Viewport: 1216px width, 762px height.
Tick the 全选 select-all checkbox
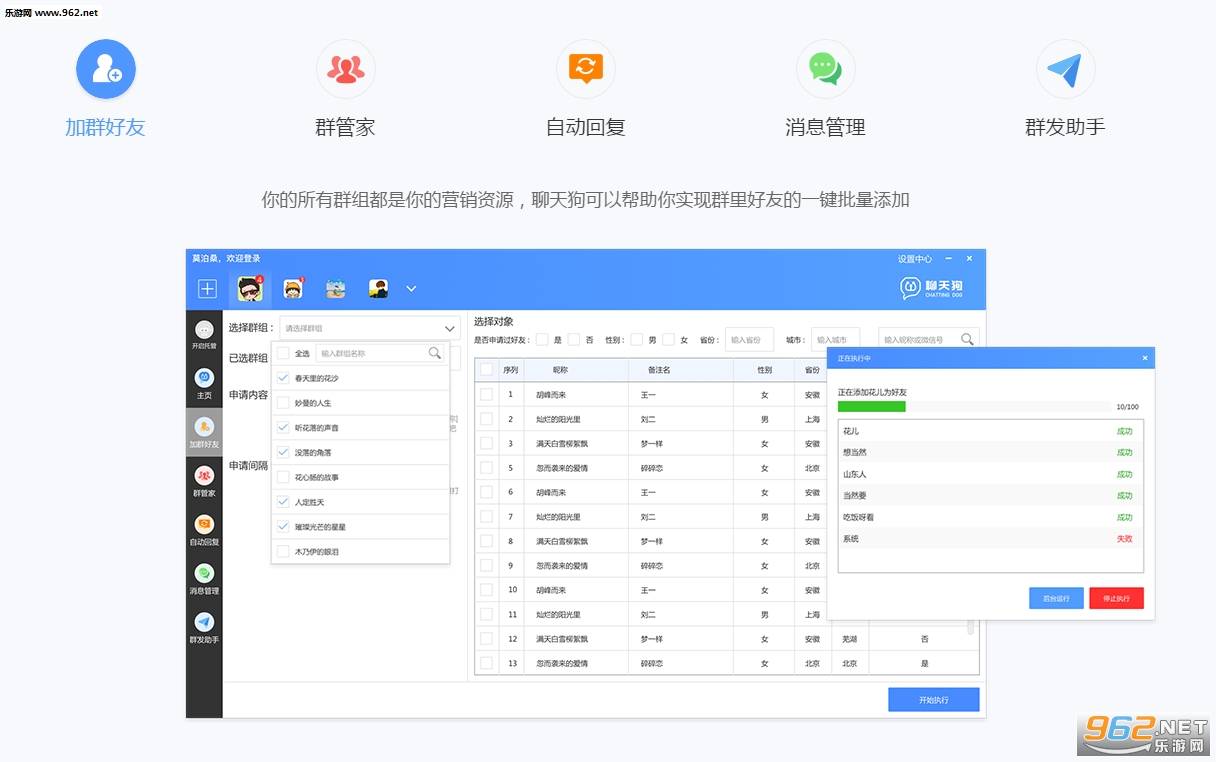point(283,353)
